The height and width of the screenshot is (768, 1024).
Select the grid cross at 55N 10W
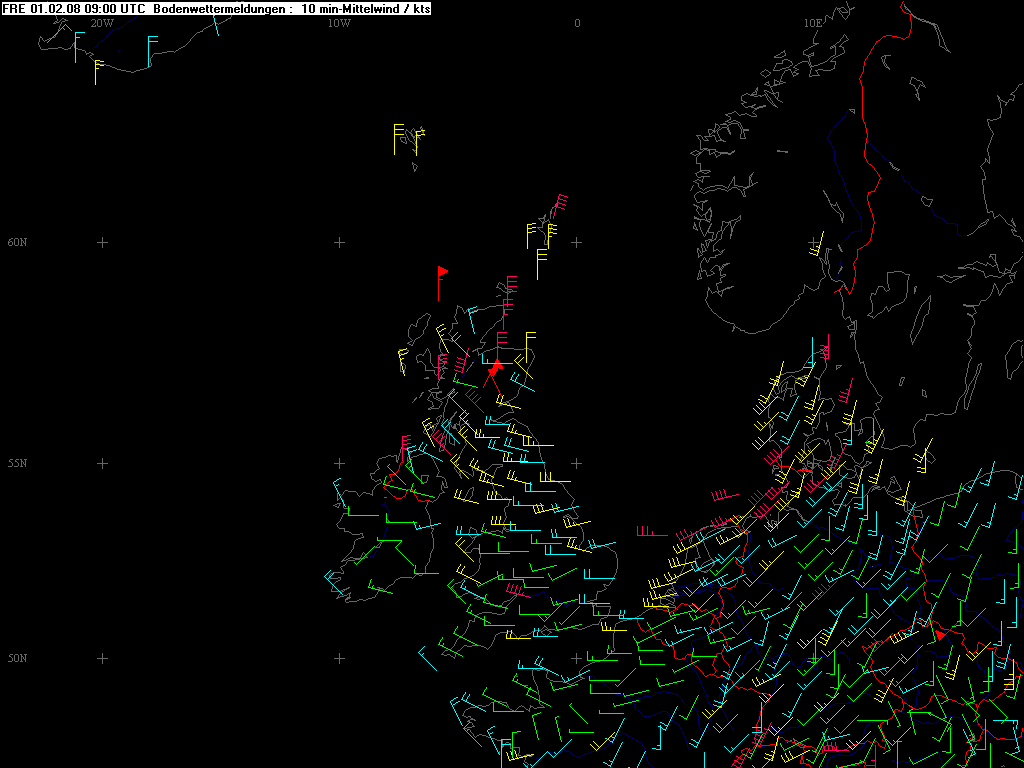pos(339,463)
